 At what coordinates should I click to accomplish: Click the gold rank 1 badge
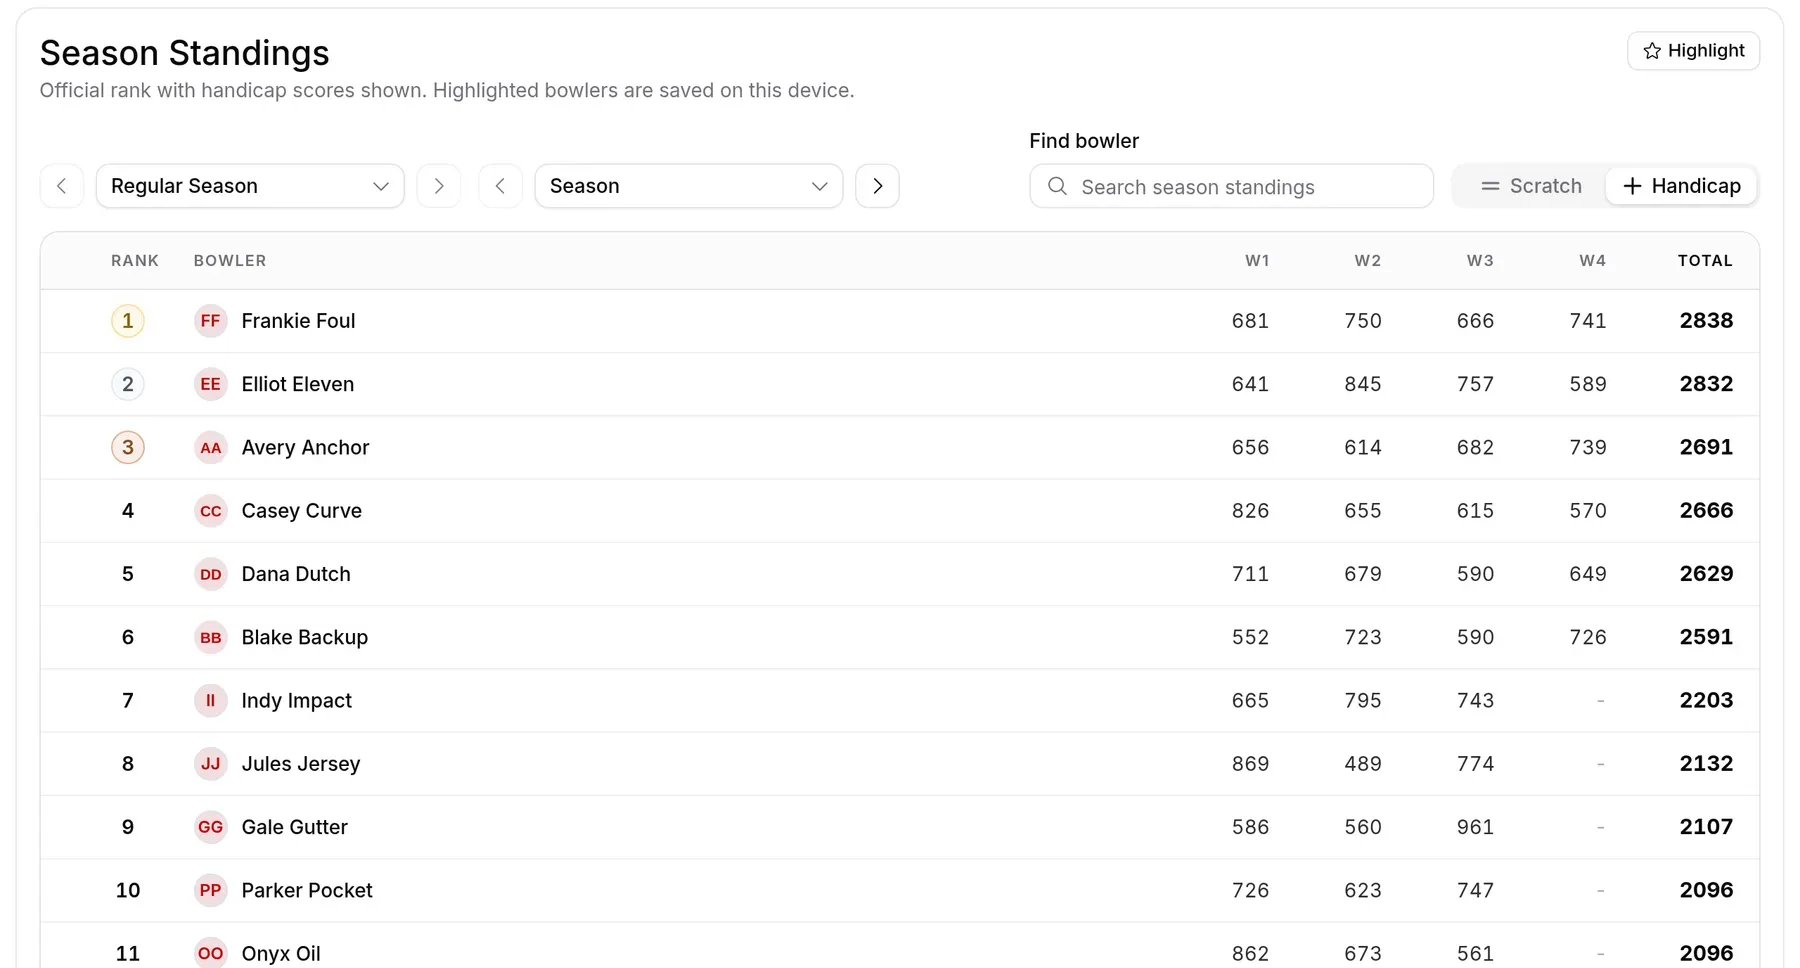pyautogui.click(x=128, y=321)
